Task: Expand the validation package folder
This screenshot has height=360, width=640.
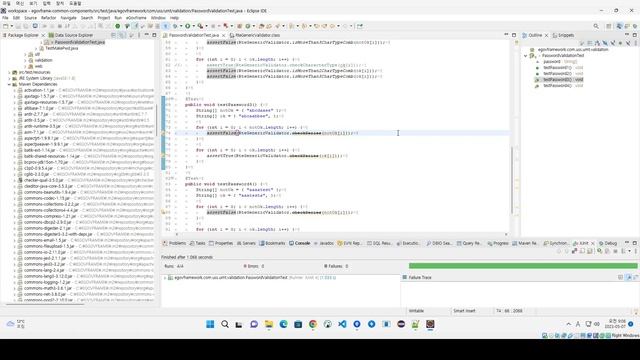Action: pos(25,60)
